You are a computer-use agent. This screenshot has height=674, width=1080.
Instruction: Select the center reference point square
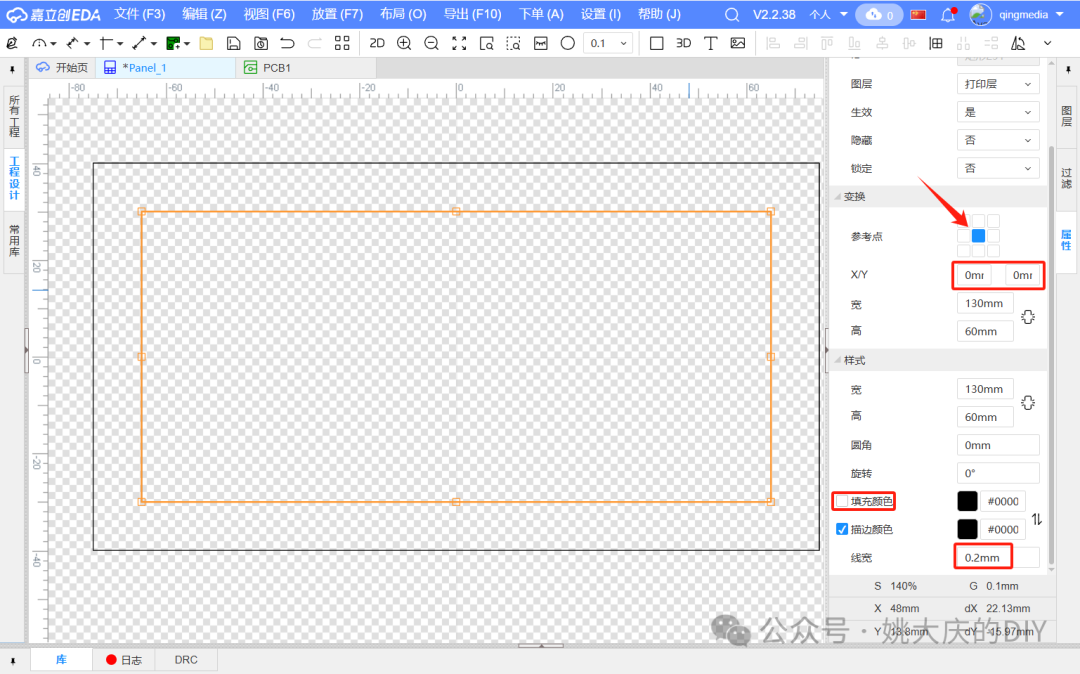pyautogui.click(x=978, y=236)
